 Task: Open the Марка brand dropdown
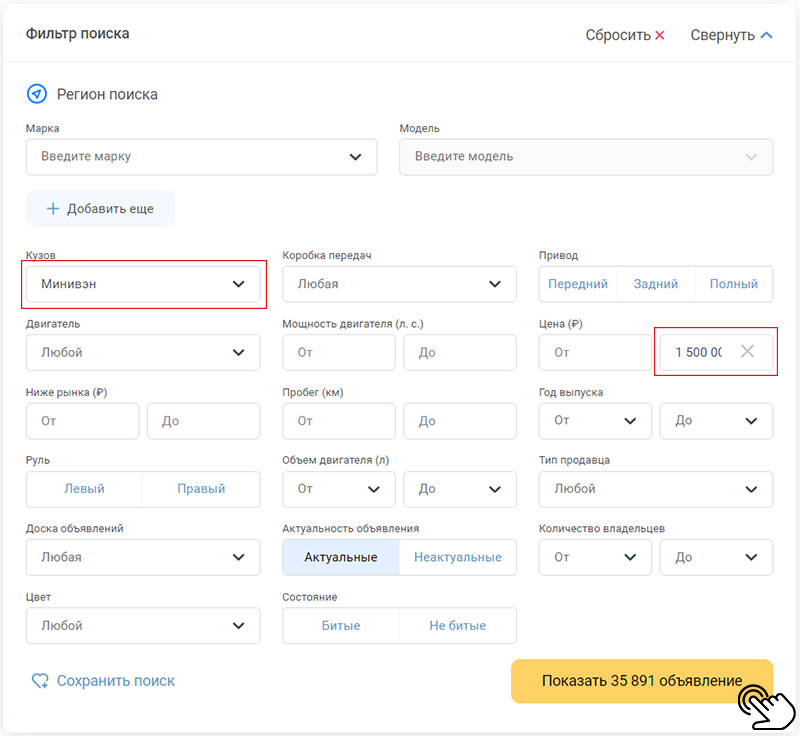(201, 157)
